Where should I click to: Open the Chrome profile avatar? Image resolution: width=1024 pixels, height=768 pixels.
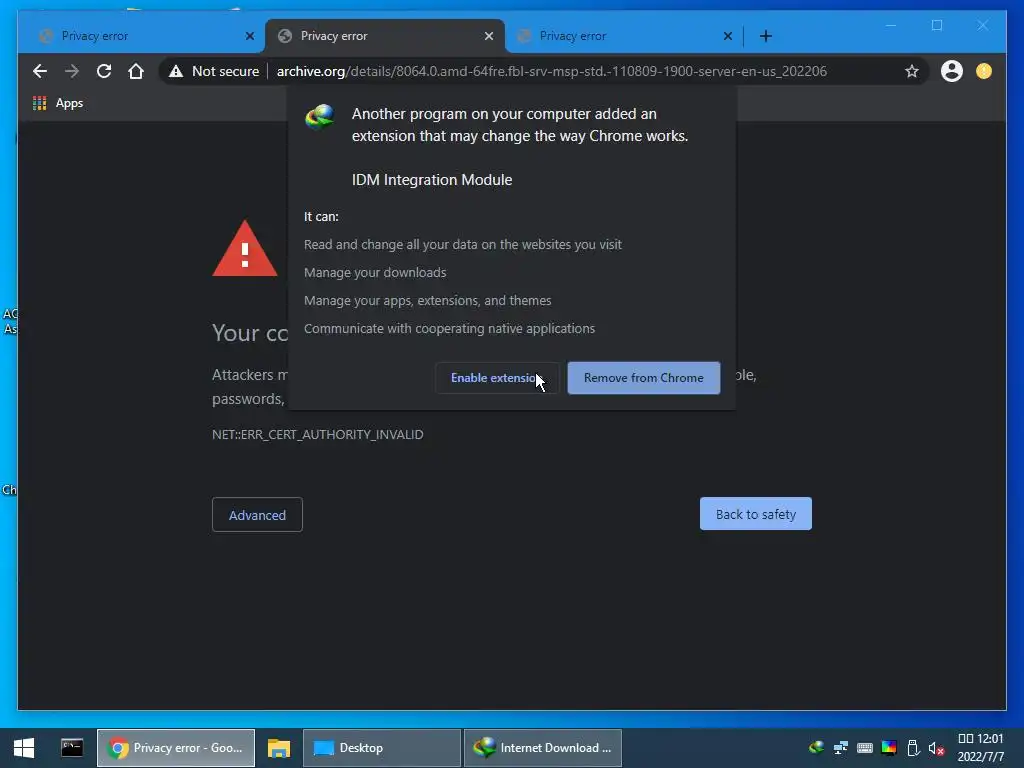pos(952,71)
